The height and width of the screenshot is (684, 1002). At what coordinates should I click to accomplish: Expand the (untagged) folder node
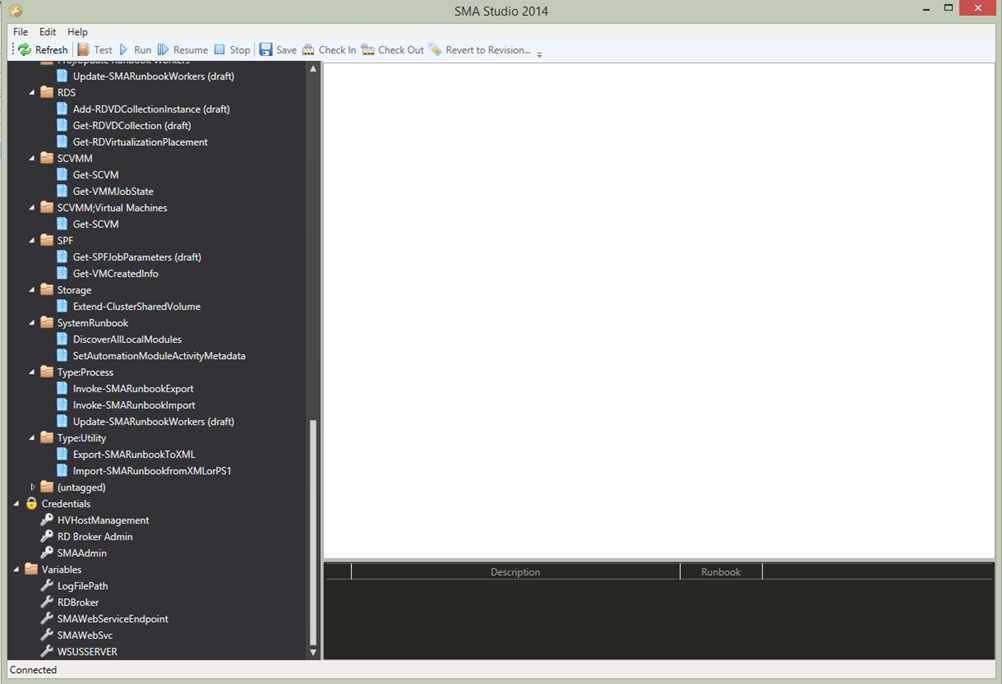(x=33, y=487)
